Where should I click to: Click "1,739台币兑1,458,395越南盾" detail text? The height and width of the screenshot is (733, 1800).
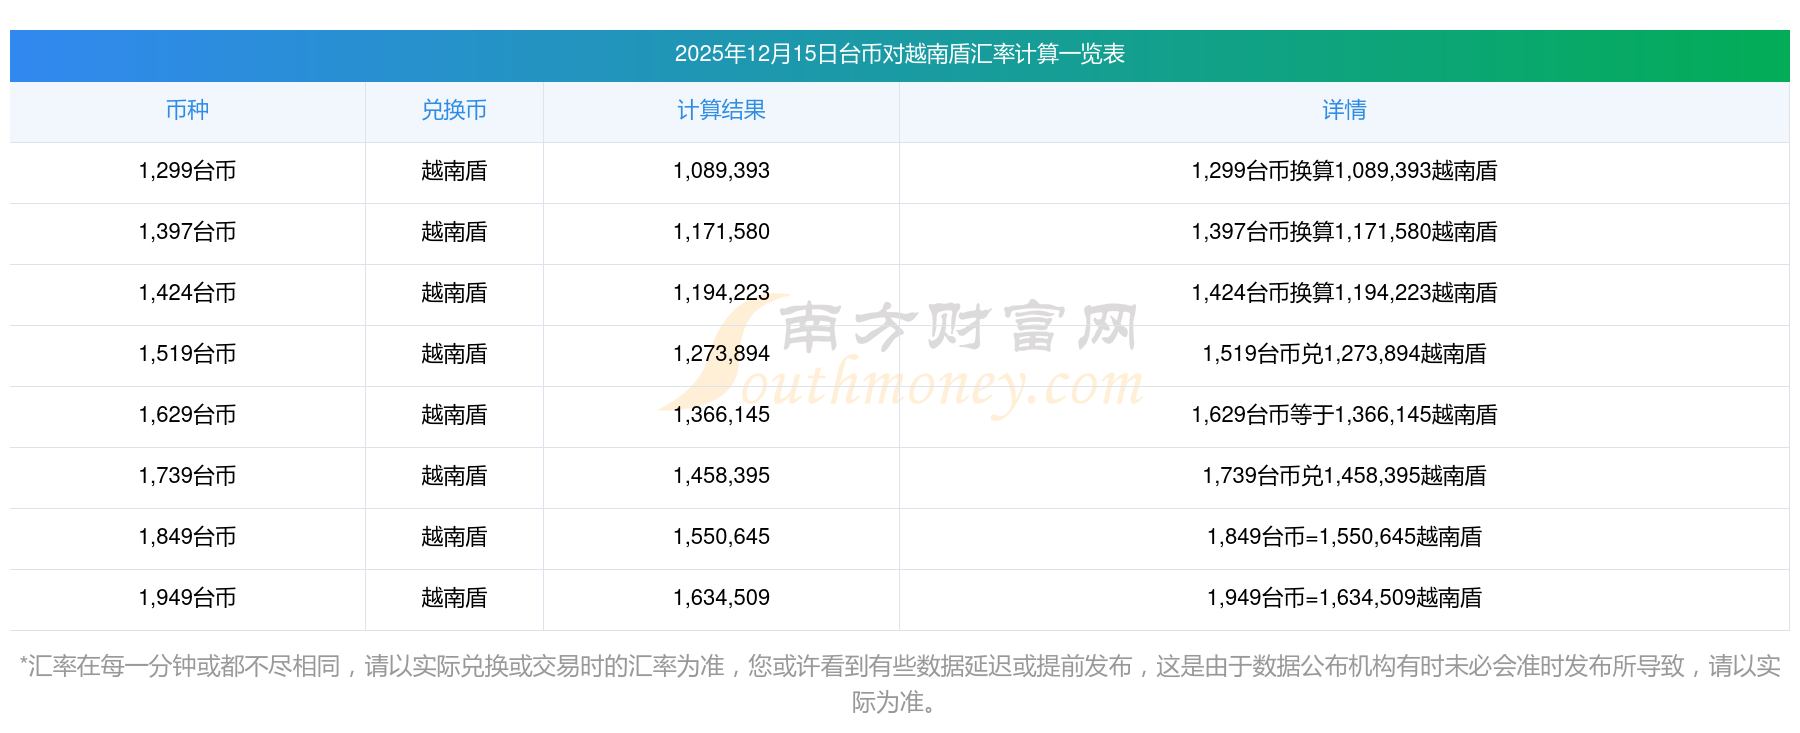point(1344,476)
